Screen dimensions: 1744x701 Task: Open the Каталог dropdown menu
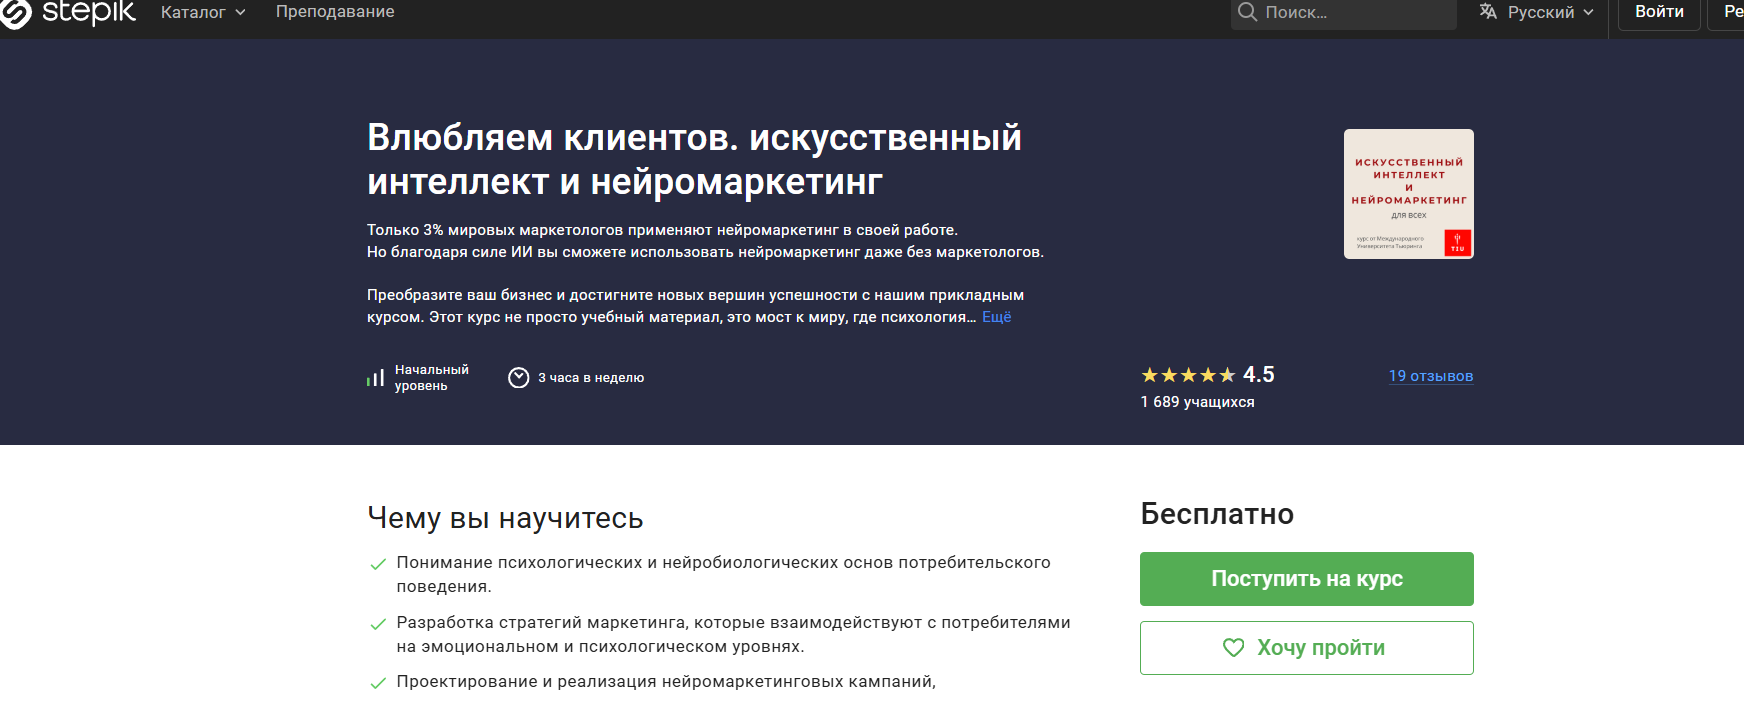203,12
